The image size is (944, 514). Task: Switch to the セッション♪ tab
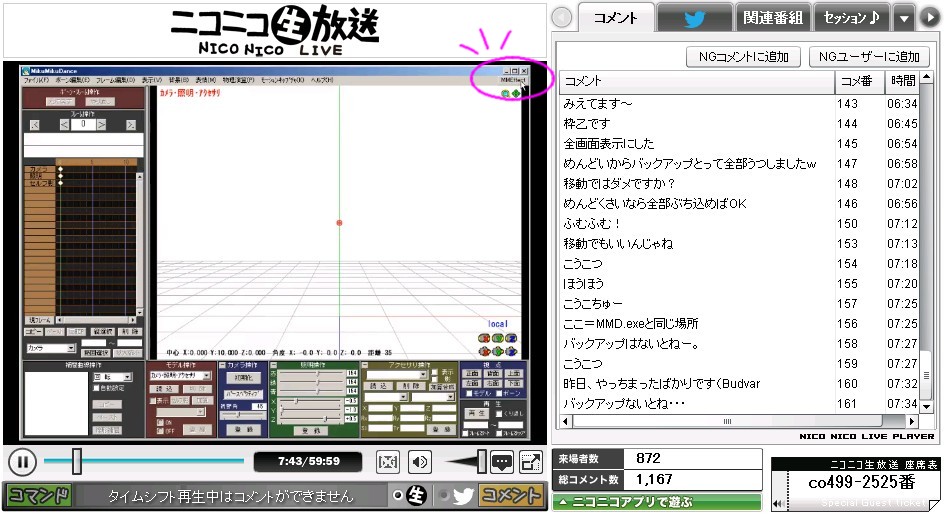[x=851, y=18]
